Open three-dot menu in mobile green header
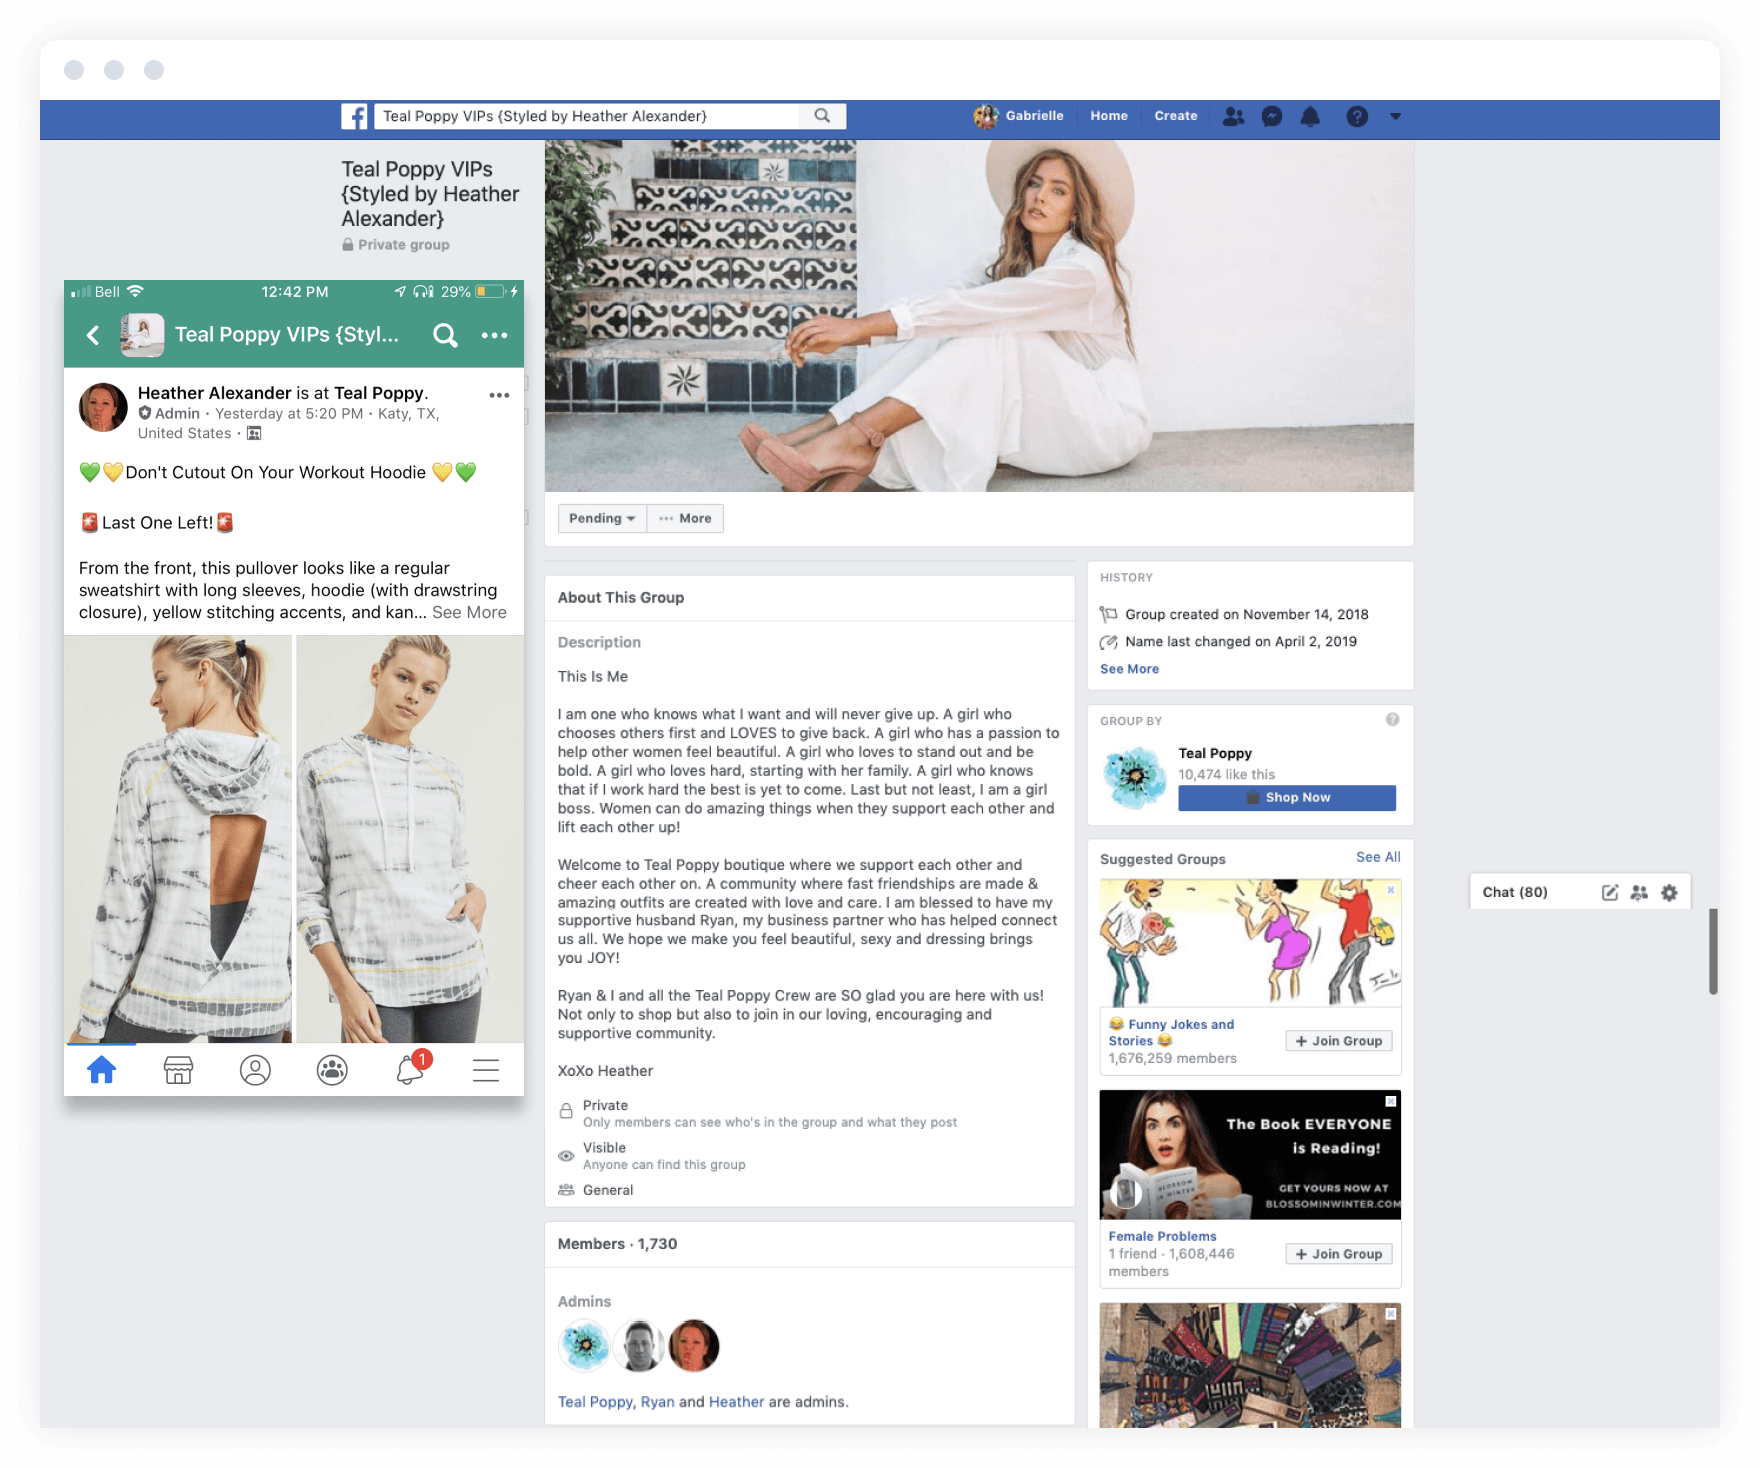The image size is (1760, 1468). tap(494, 335)
